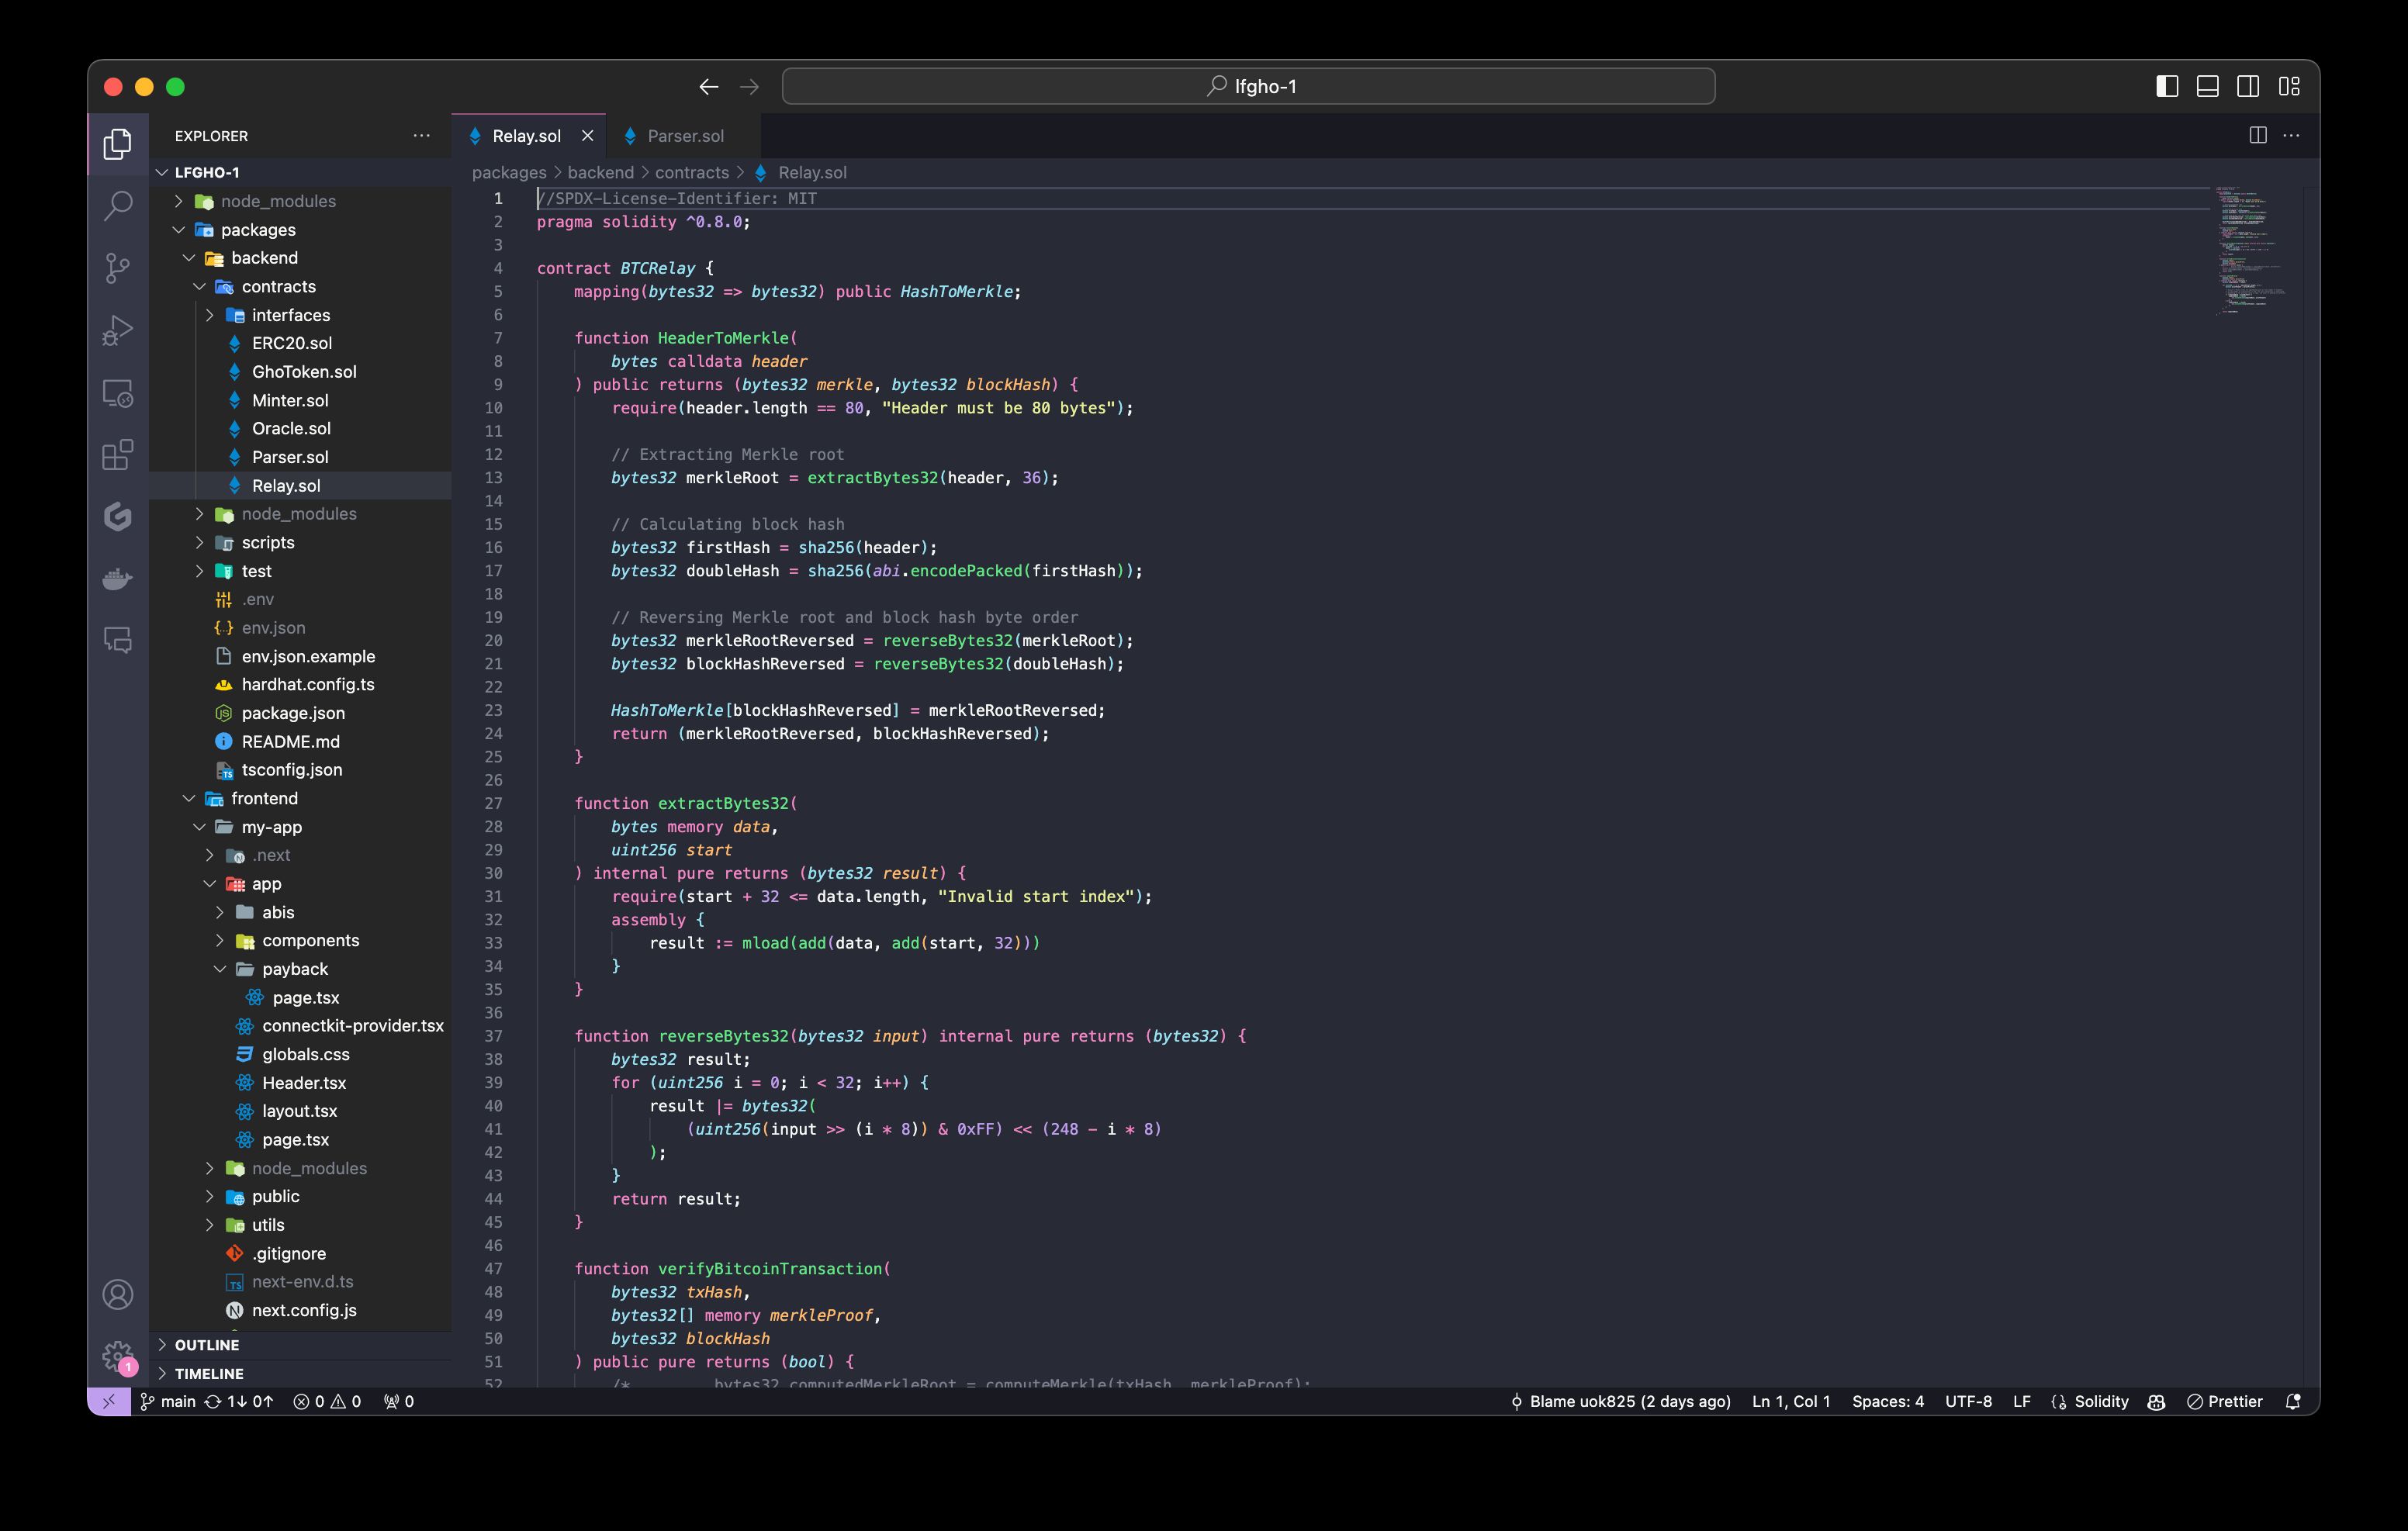
Task: Expand the abis folder
Action: (300, 912)
